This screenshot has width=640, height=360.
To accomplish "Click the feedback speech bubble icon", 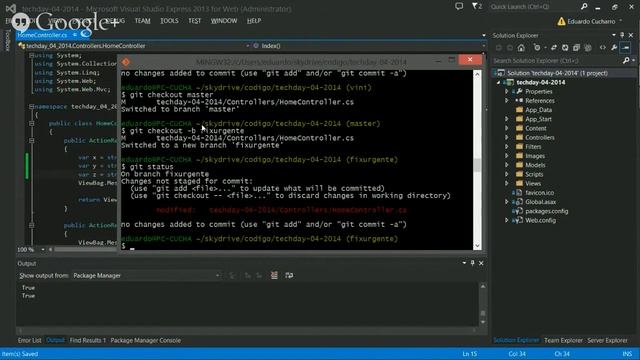I will click(x=459, y=6).
